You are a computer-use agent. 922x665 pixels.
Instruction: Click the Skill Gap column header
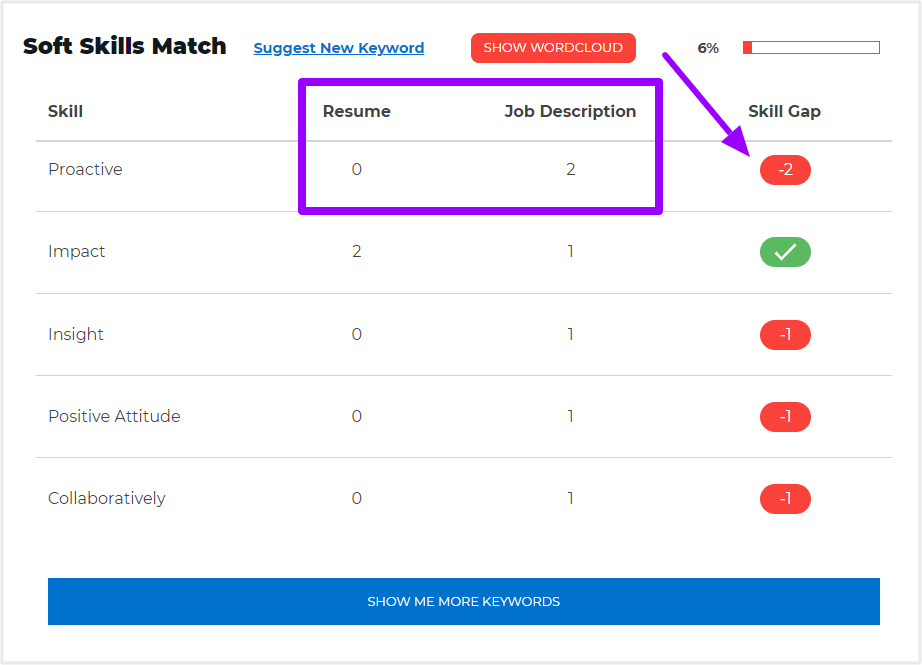coord(784,111)
